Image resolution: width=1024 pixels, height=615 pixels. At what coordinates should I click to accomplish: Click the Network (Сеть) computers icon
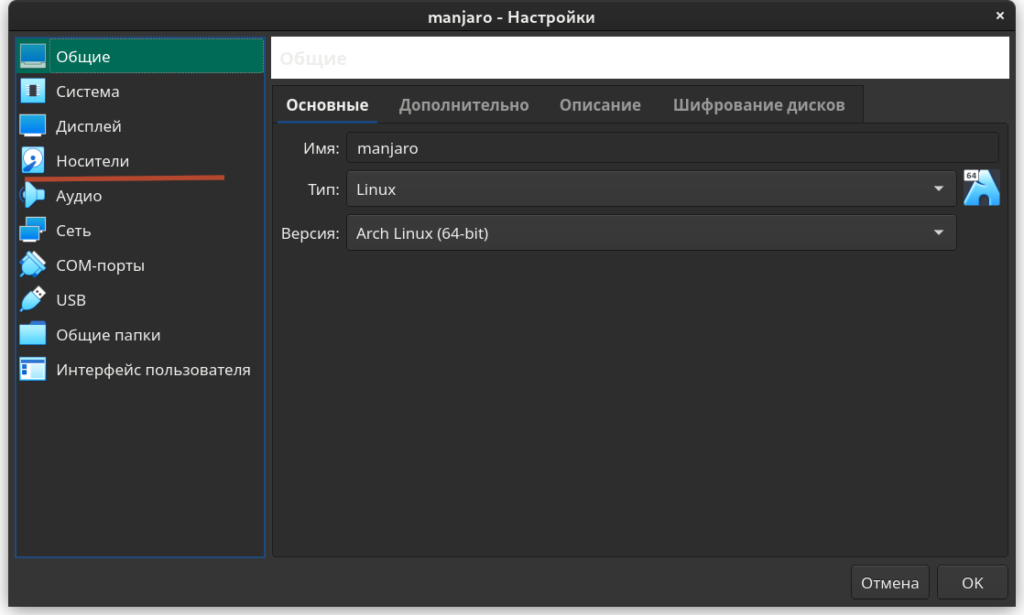(33, 230)
